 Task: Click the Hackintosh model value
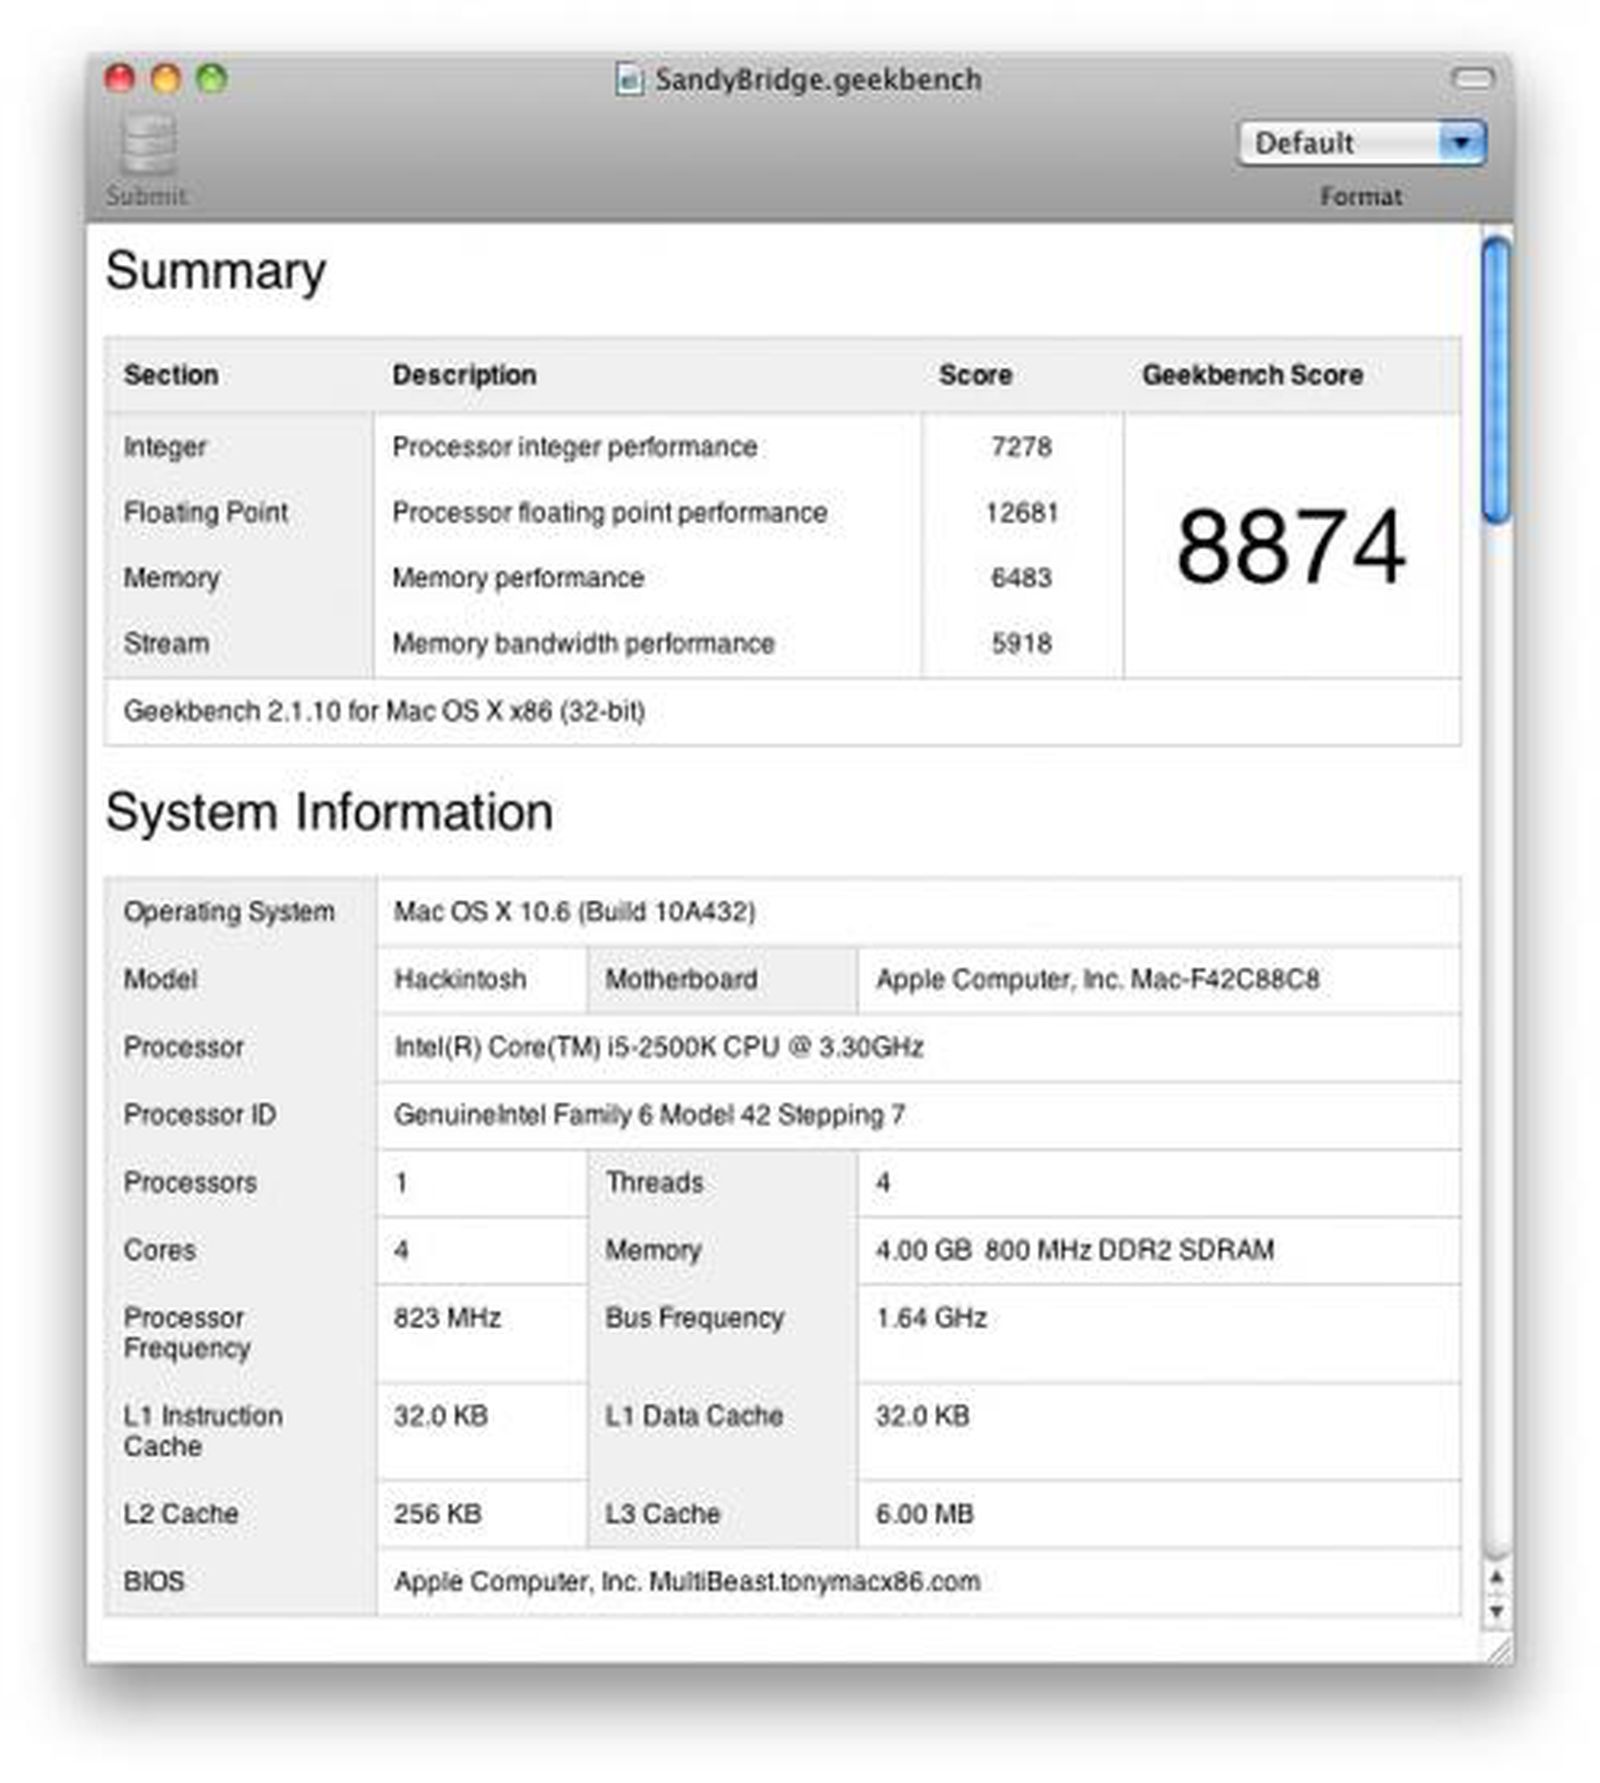(x=460, y=979)
